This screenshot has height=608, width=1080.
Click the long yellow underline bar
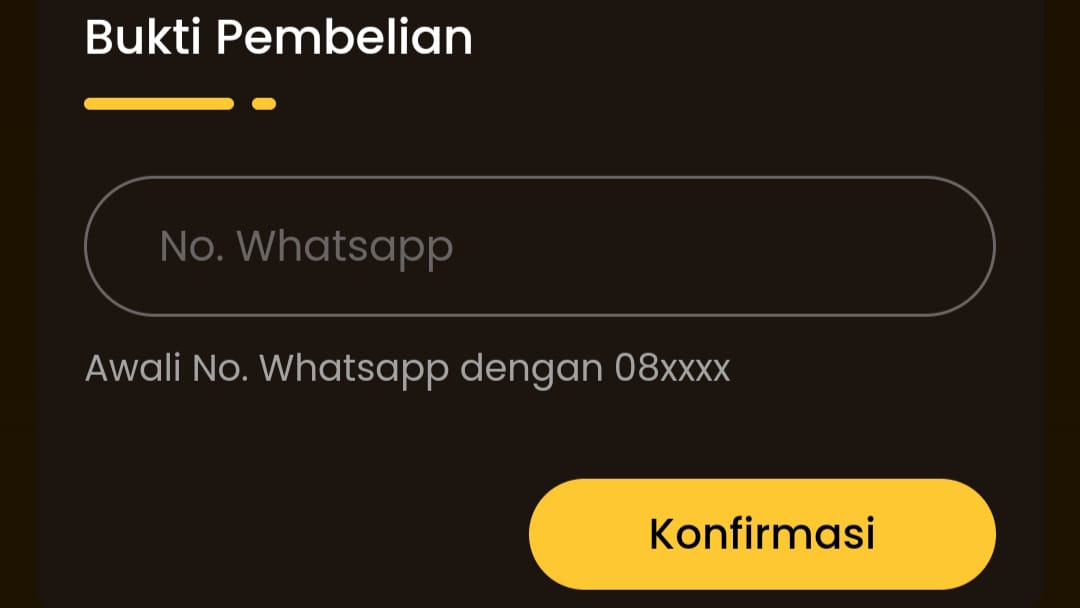click(x=159, y=104)
